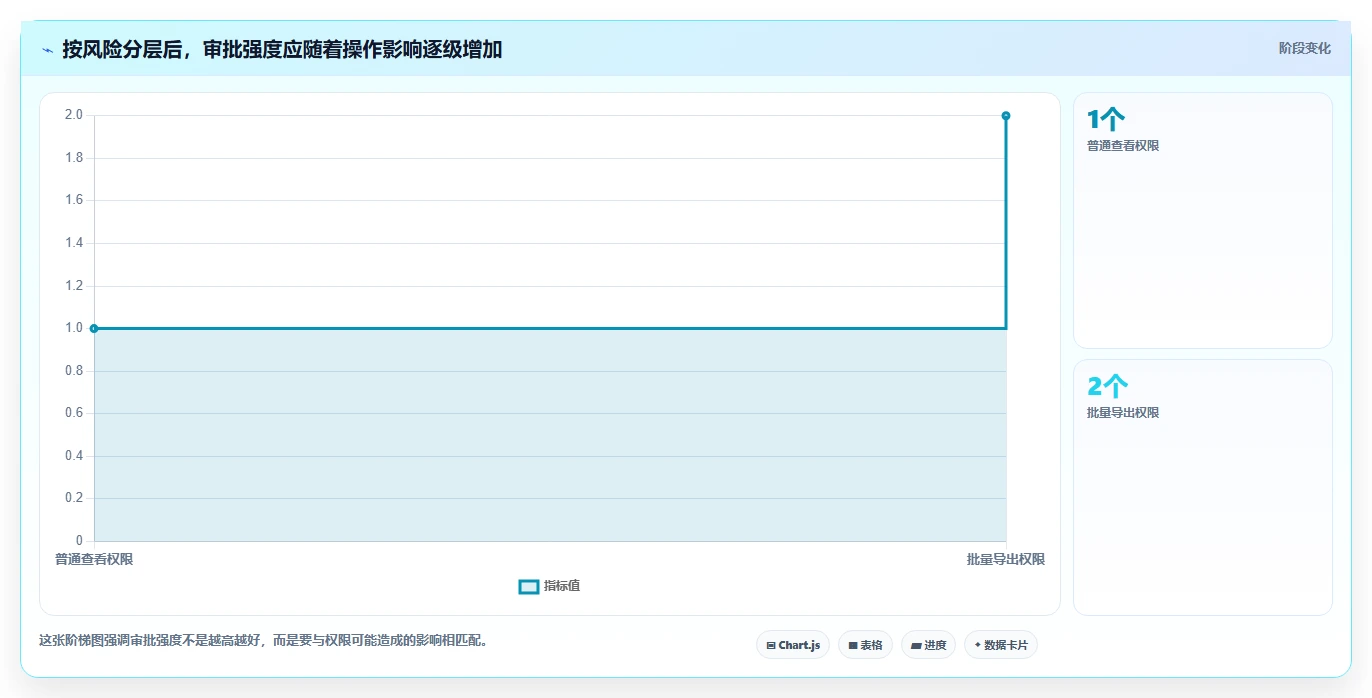Open the 2个 批量导出权限 card

(x=1203, y=487)
